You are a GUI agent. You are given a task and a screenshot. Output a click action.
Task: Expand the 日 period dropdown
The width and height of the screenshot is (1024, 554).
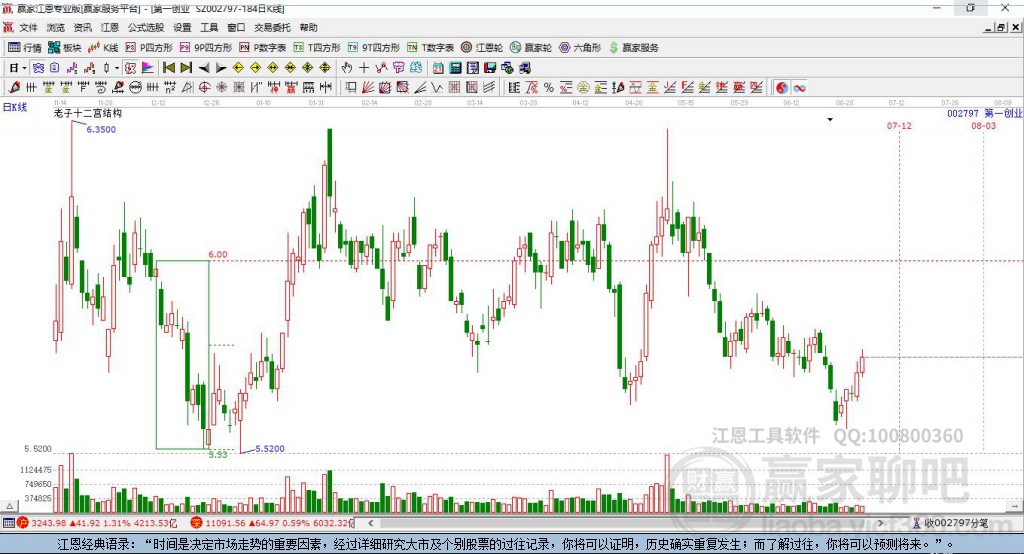pyautogui.click(x=24, y=68)
